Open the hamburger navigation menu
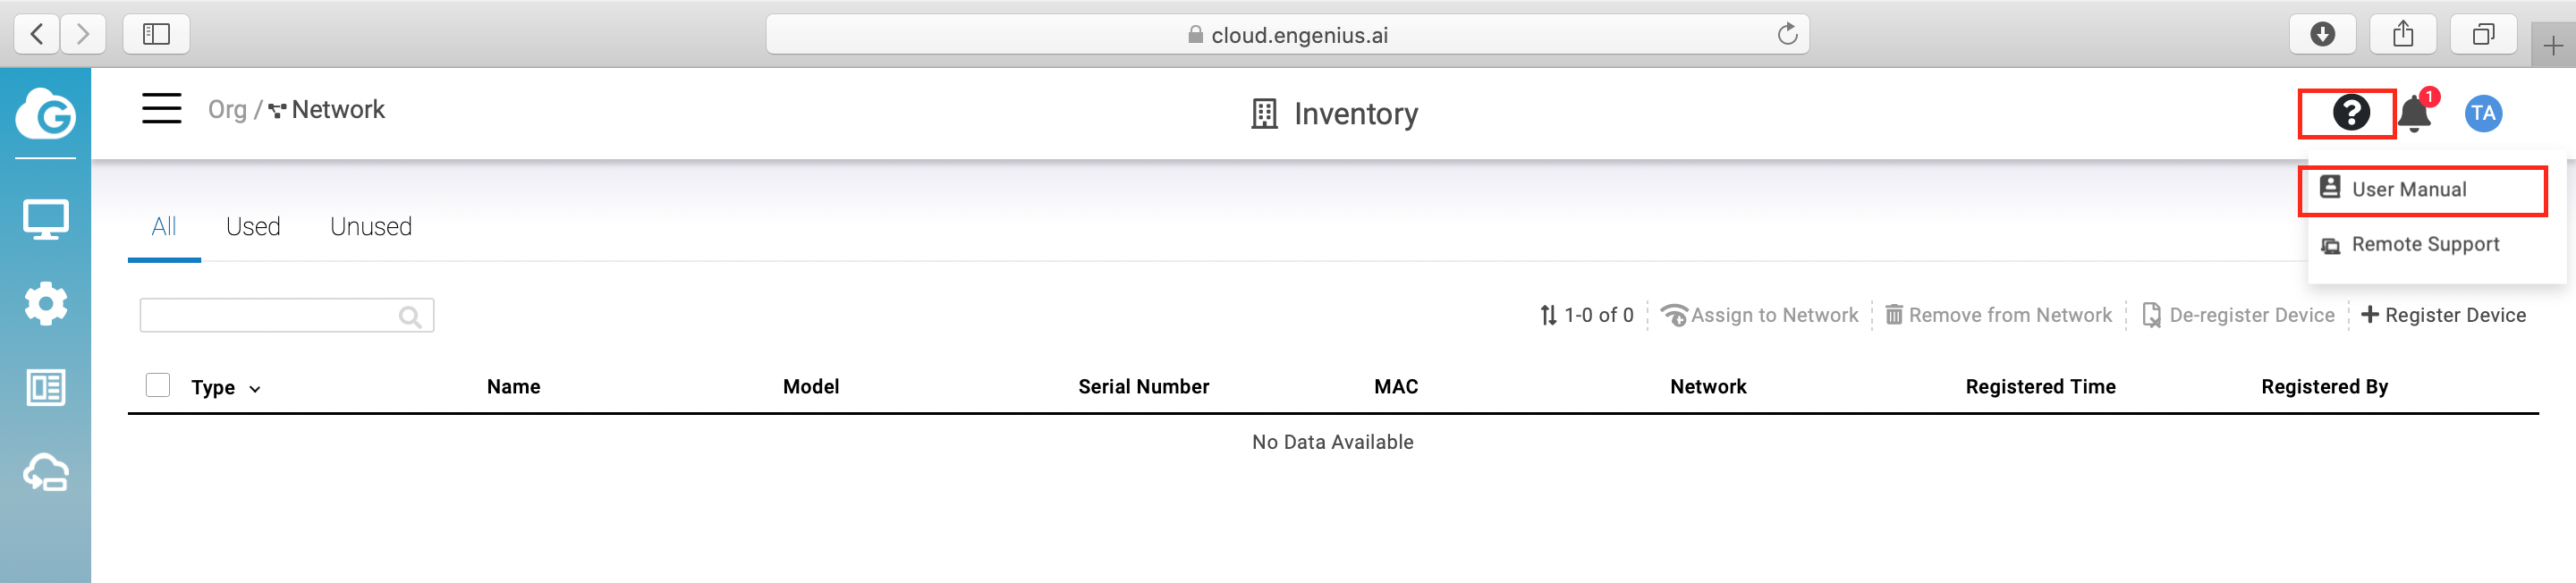 coord(161,108)
